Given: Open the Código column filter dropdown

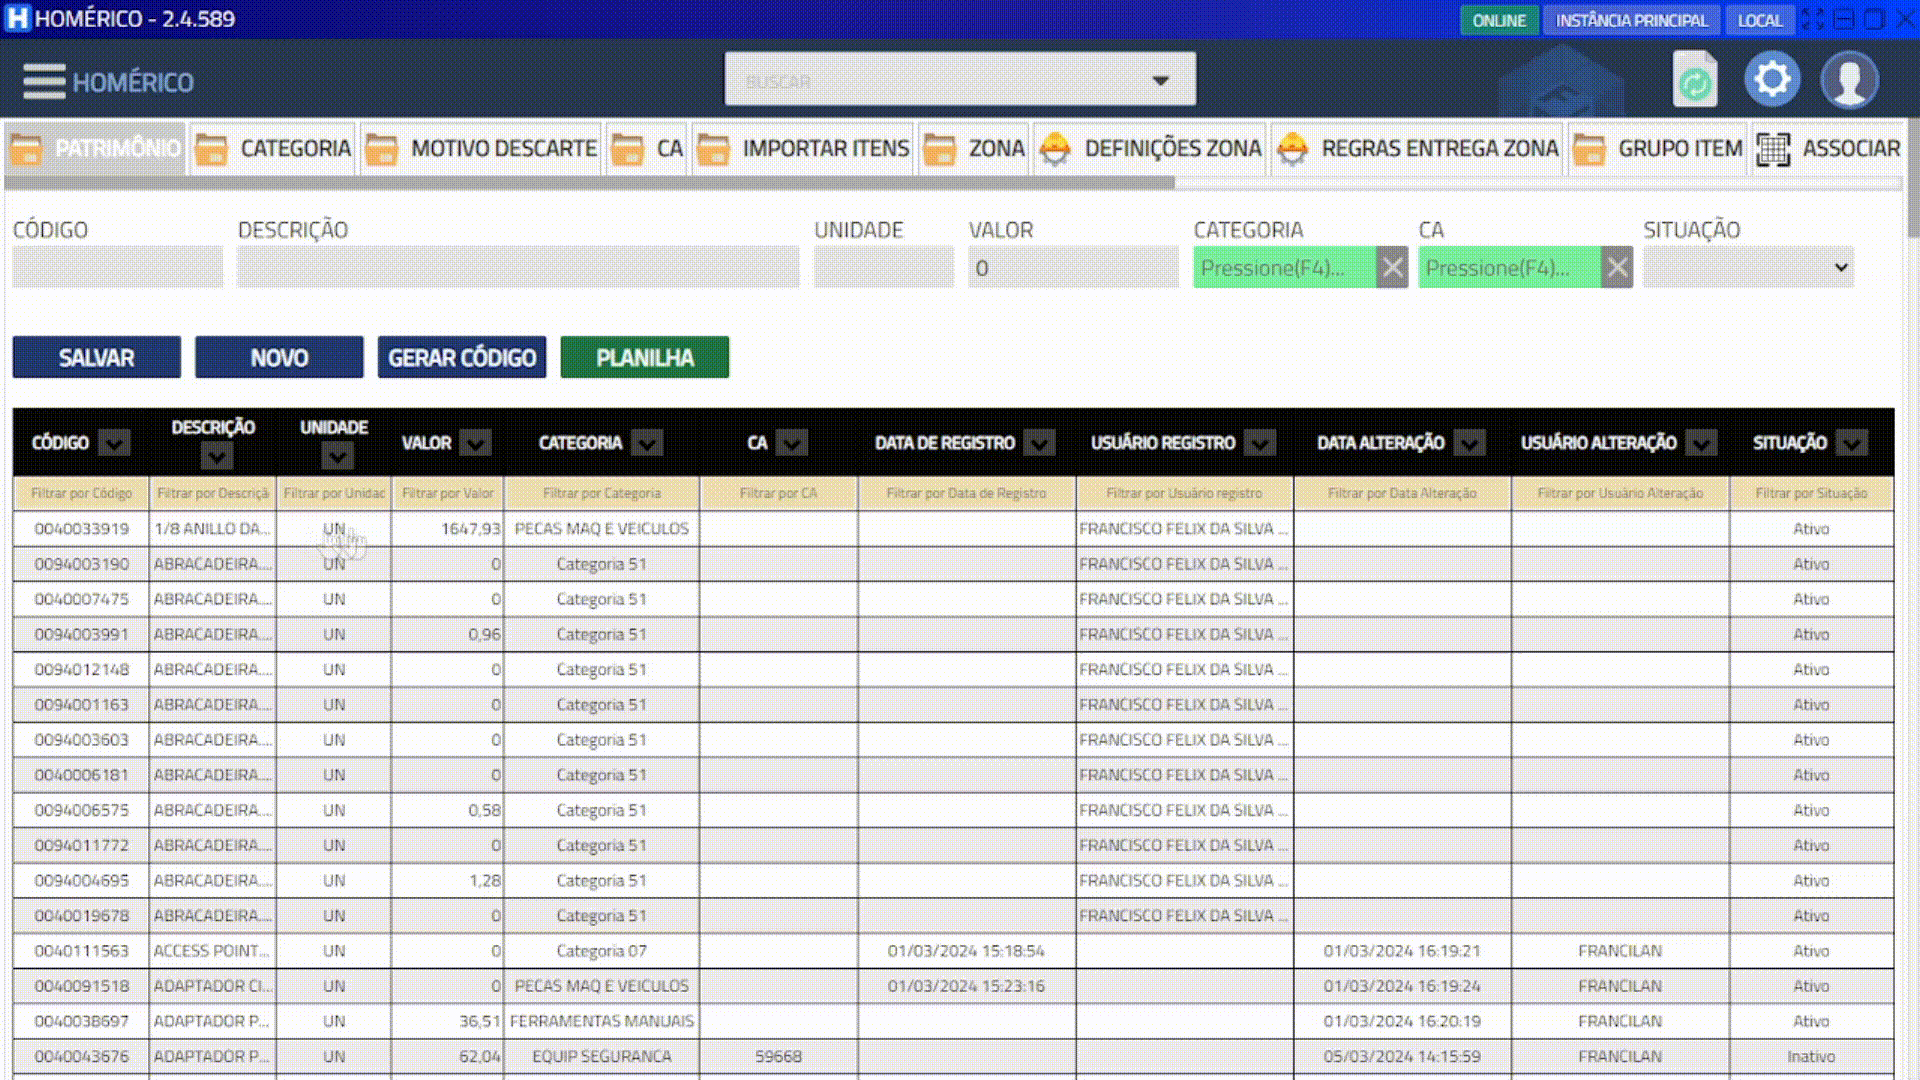Looking at the screenshot, I should [x=115, y=443].
